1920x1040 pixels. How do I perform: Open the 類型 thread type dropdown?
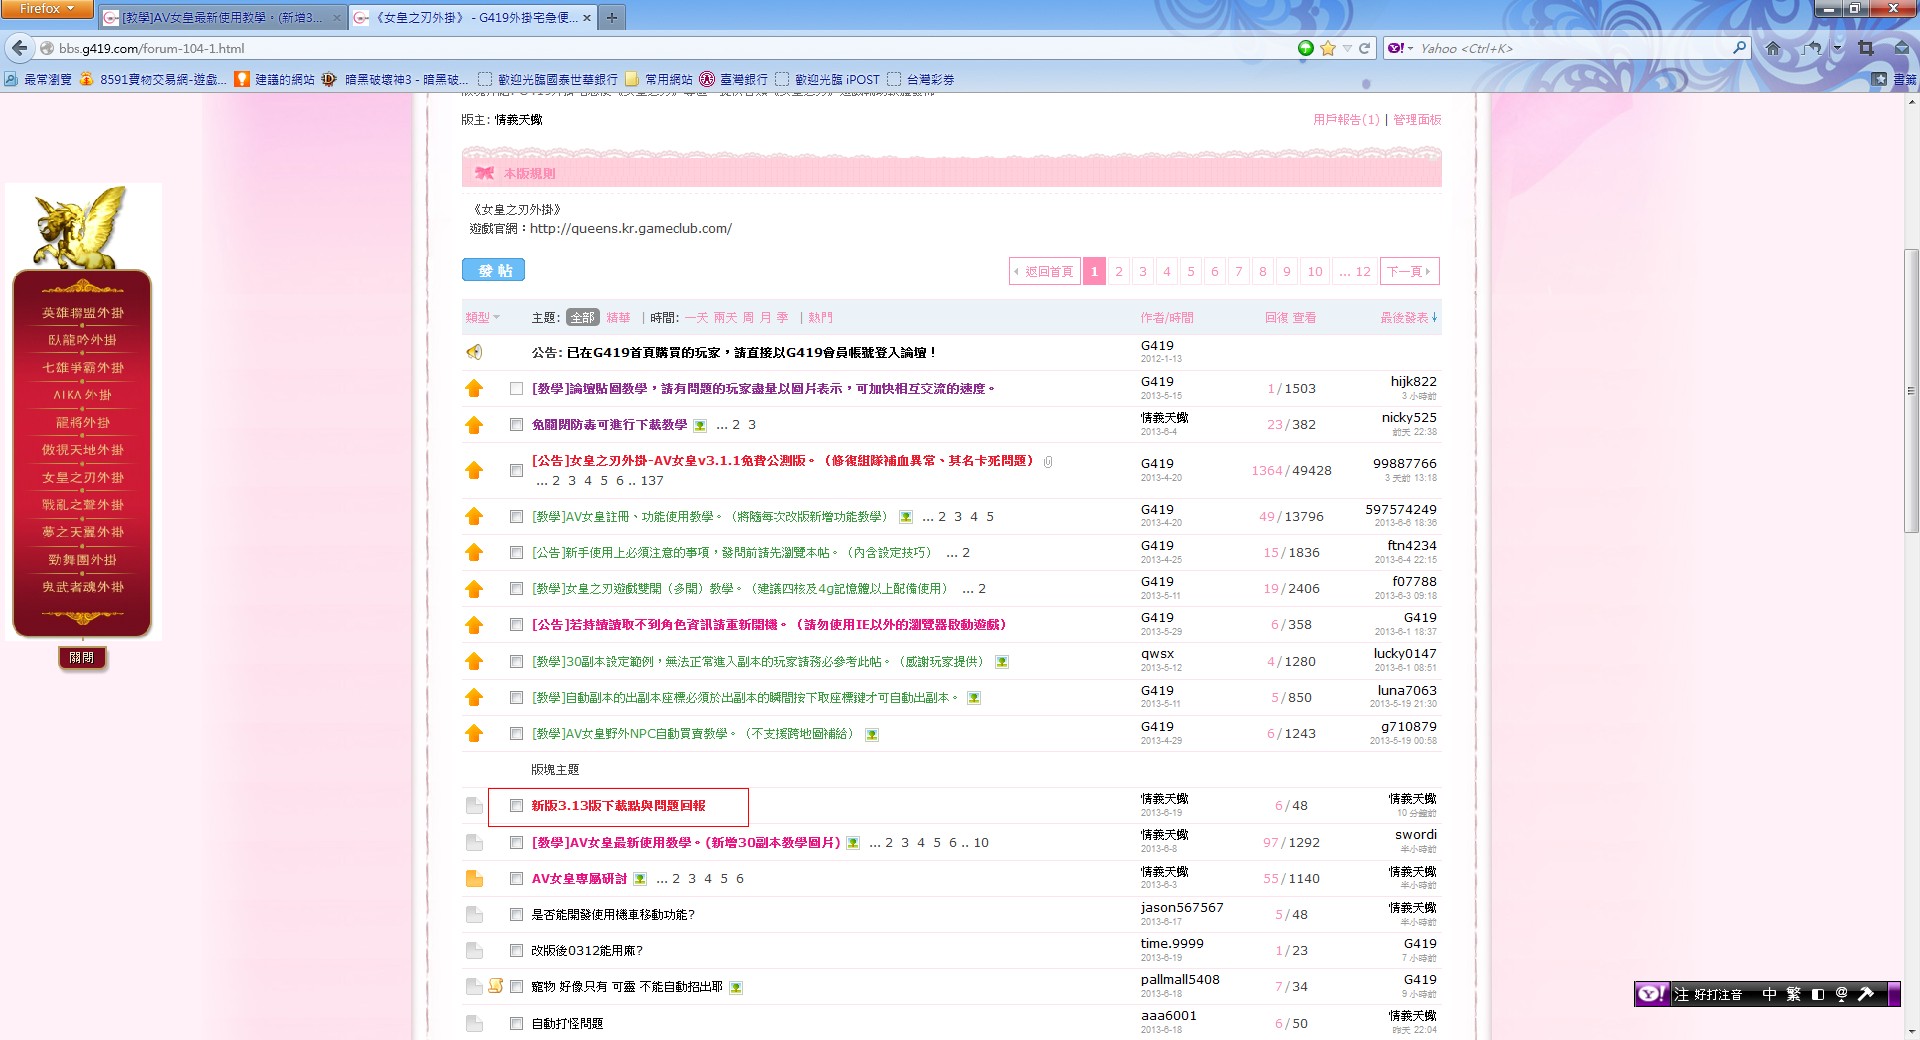click(x=482, y=318)
